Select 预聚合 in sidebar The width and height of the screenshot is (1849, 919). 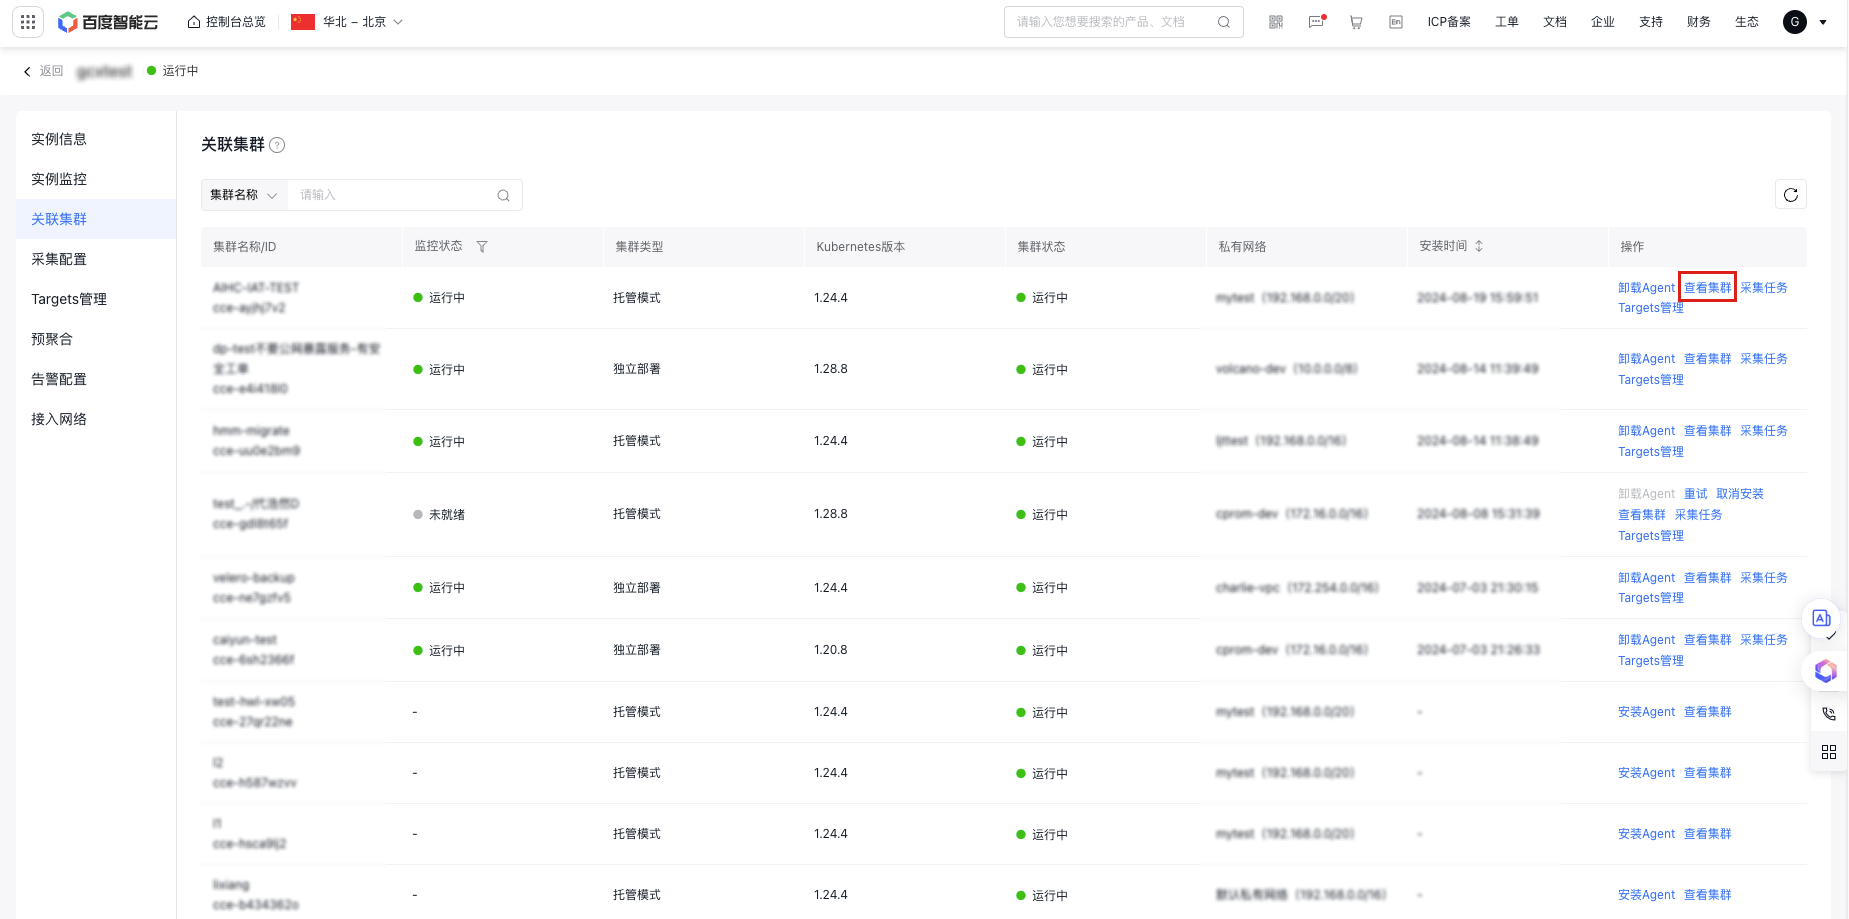pos(96,339)
